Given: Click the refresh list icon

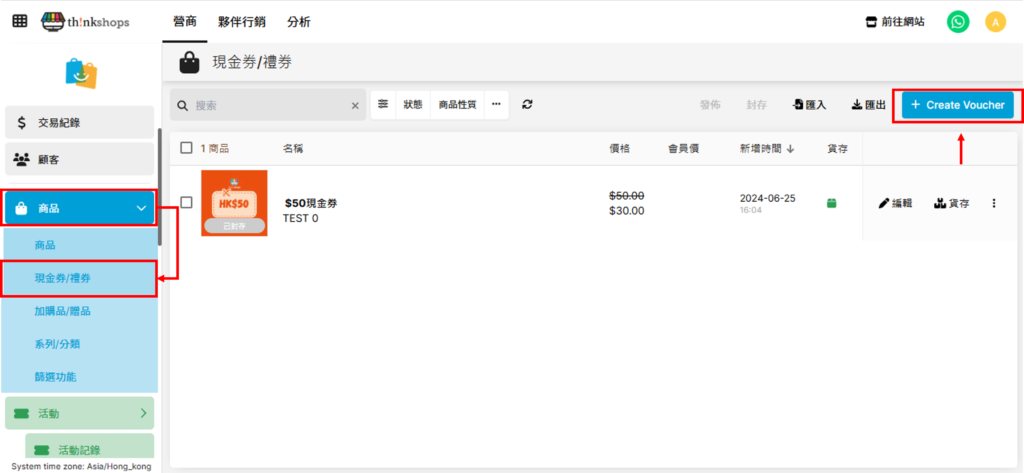Looking at the screenshot, I should point(527,104).
